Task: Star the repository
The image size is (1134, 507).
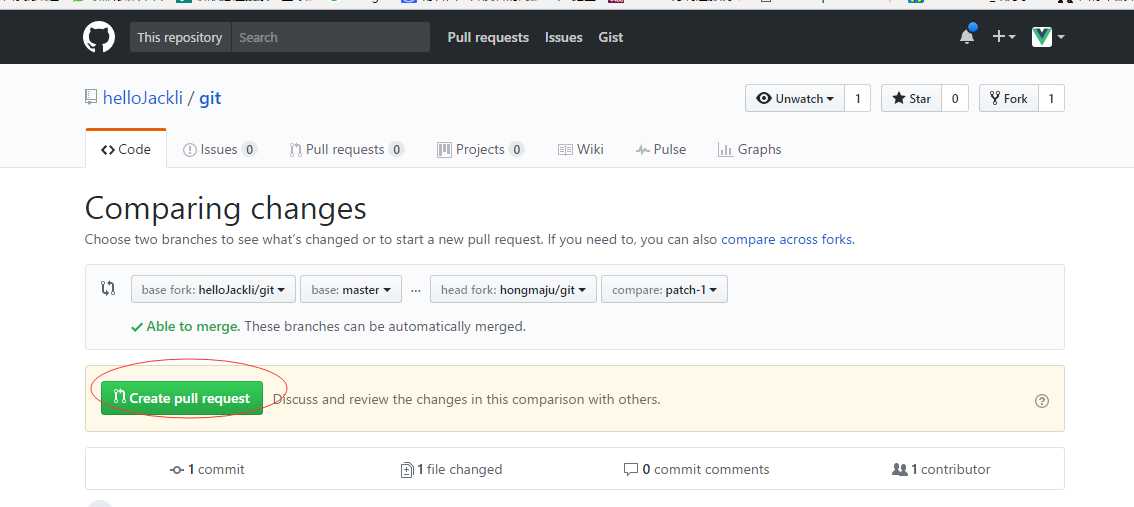Action: click(911, 98)
